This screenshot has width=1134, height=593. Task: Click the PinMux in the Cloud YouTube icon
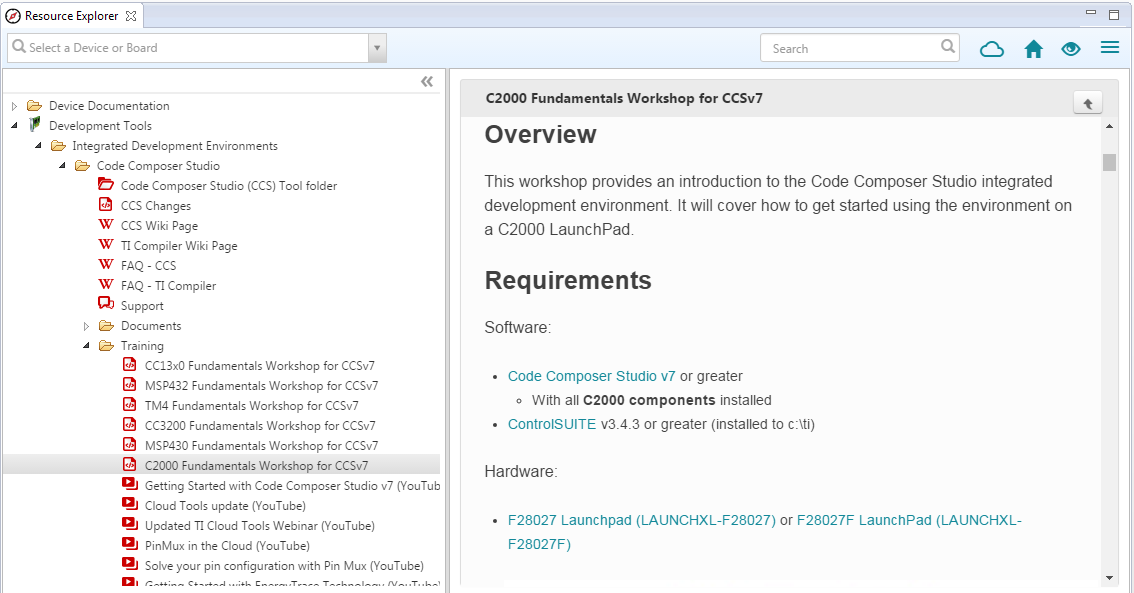(129, 544)
